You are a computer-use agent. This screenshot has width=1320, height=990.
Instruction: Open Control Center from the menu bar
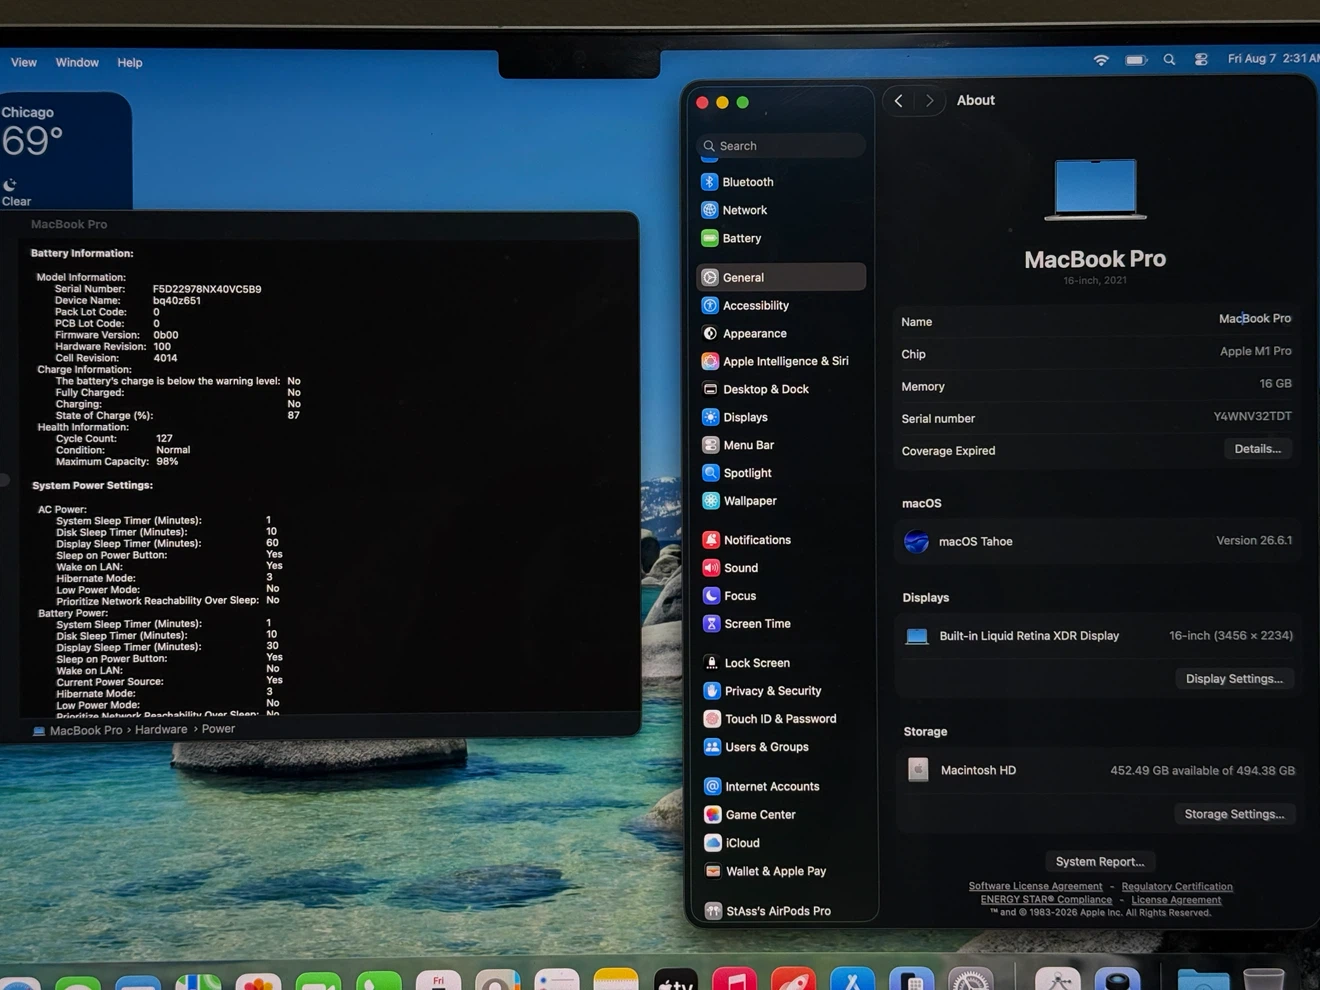click(1201, 60)
